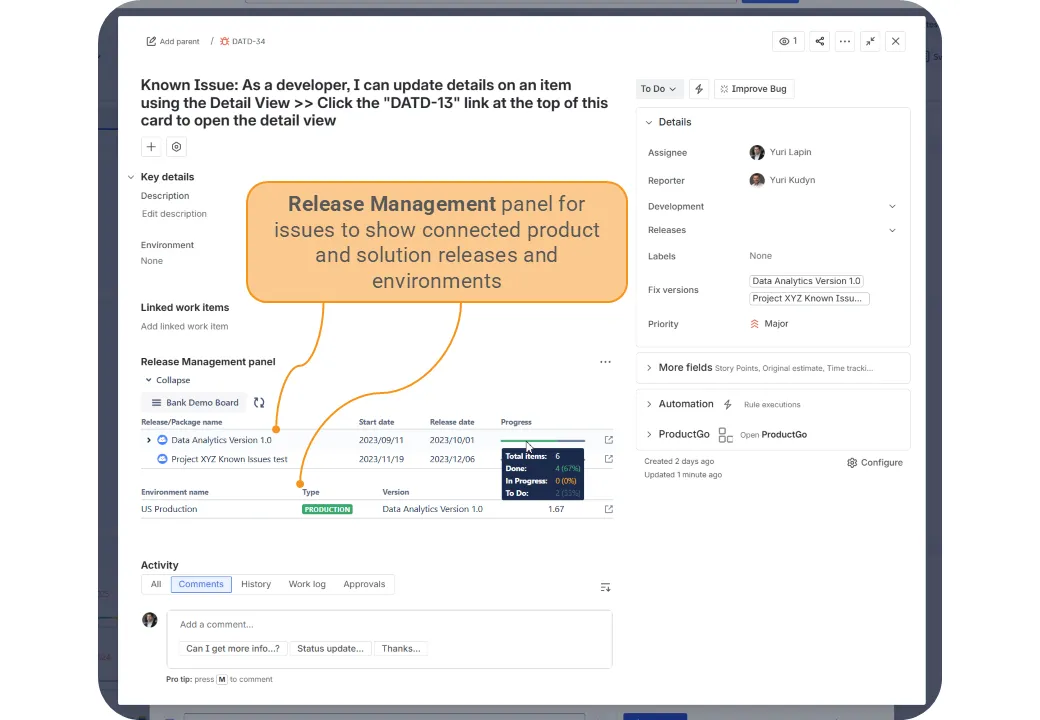Toggle the watch eye icon

tap(788, 41)
